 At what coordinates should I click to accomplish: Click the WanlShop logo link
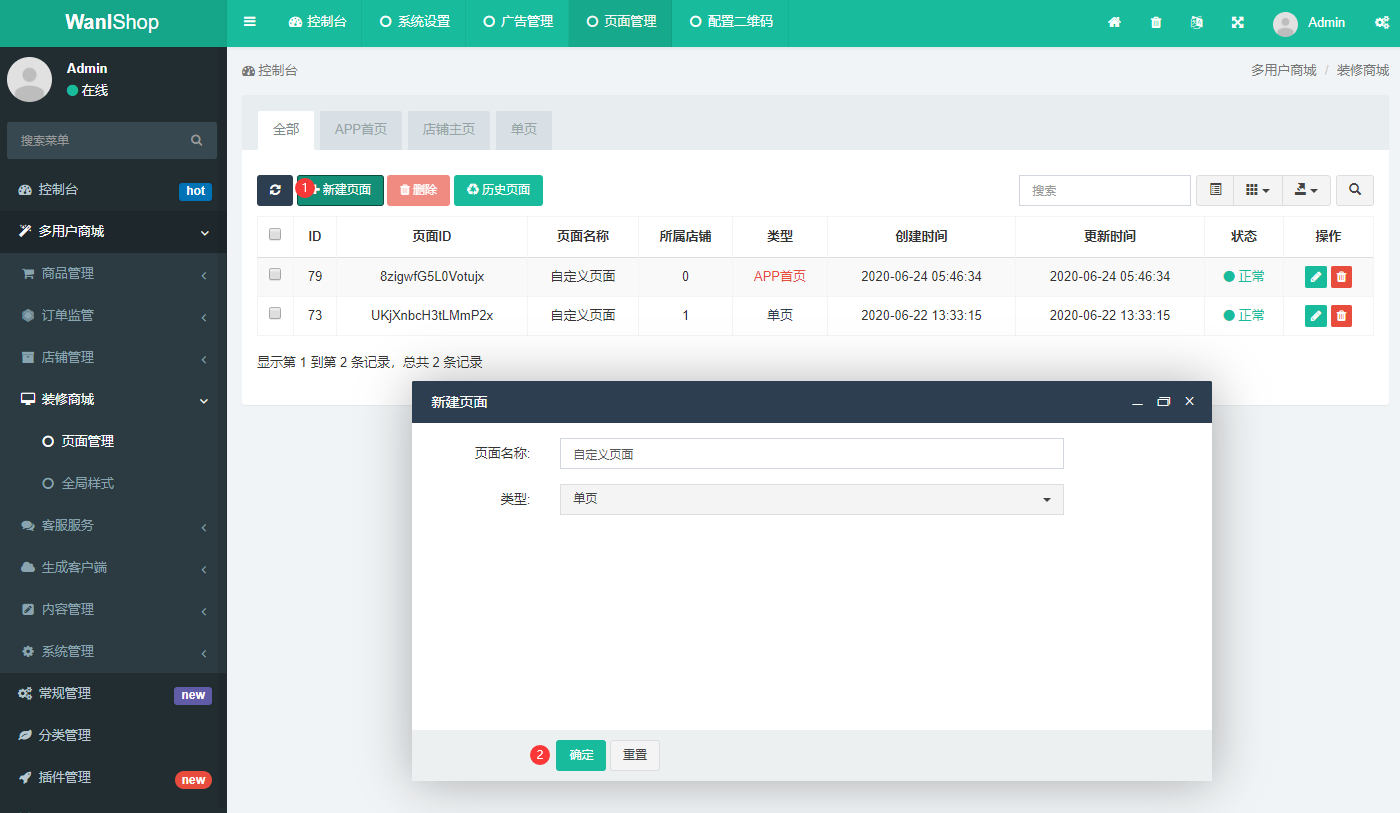(112, 22)
